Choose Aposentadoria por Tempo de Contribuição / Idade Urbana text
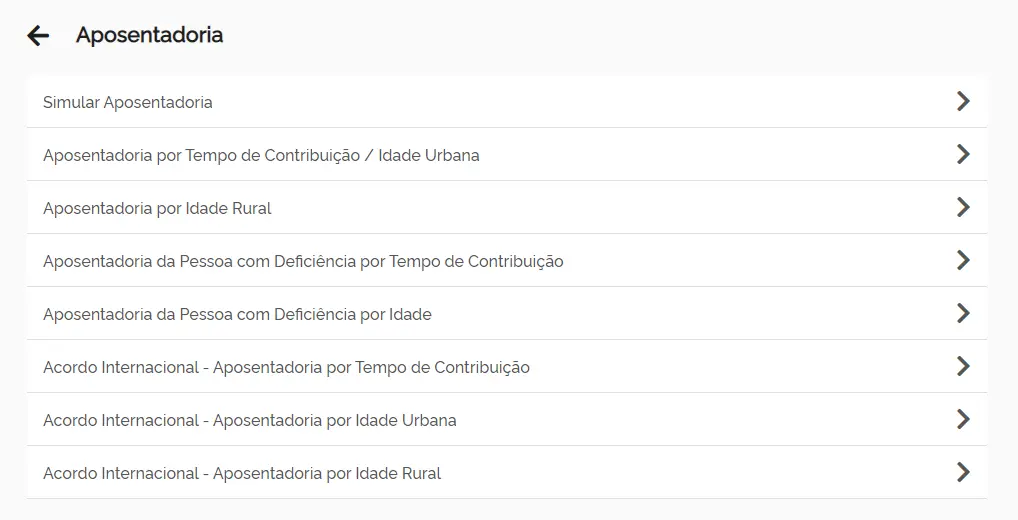 pos(261,155)
